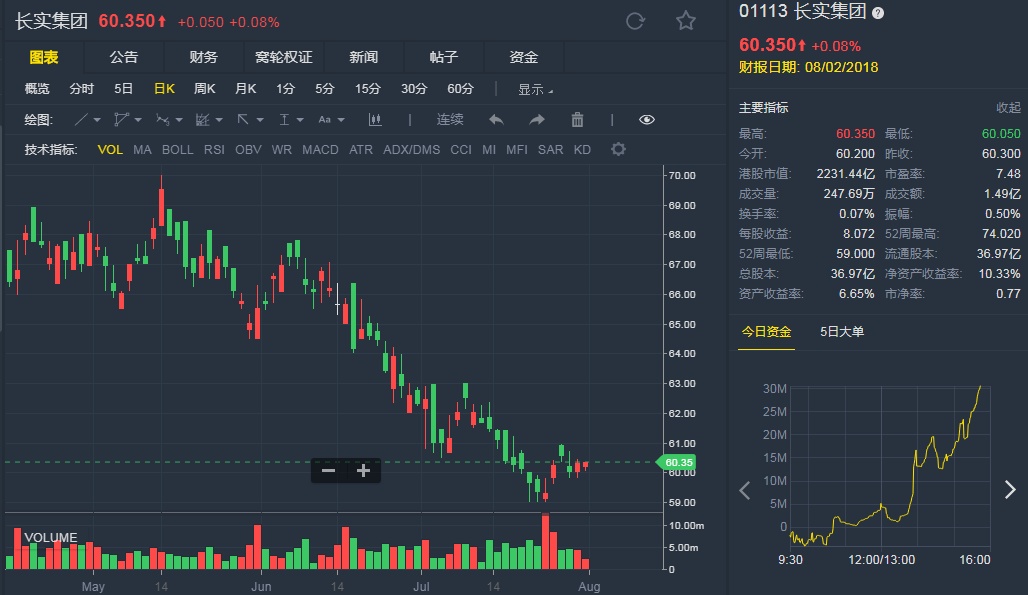
Task: Enable the MACD technical indicator
Action: tap(320, 150)
